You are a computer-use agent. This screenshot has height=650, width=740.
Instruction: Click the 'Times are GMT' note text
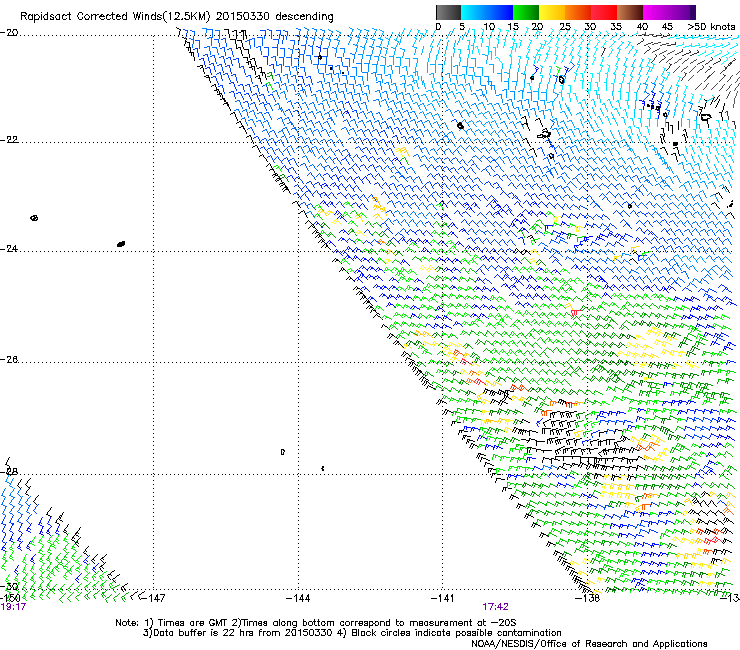point(192,623)
